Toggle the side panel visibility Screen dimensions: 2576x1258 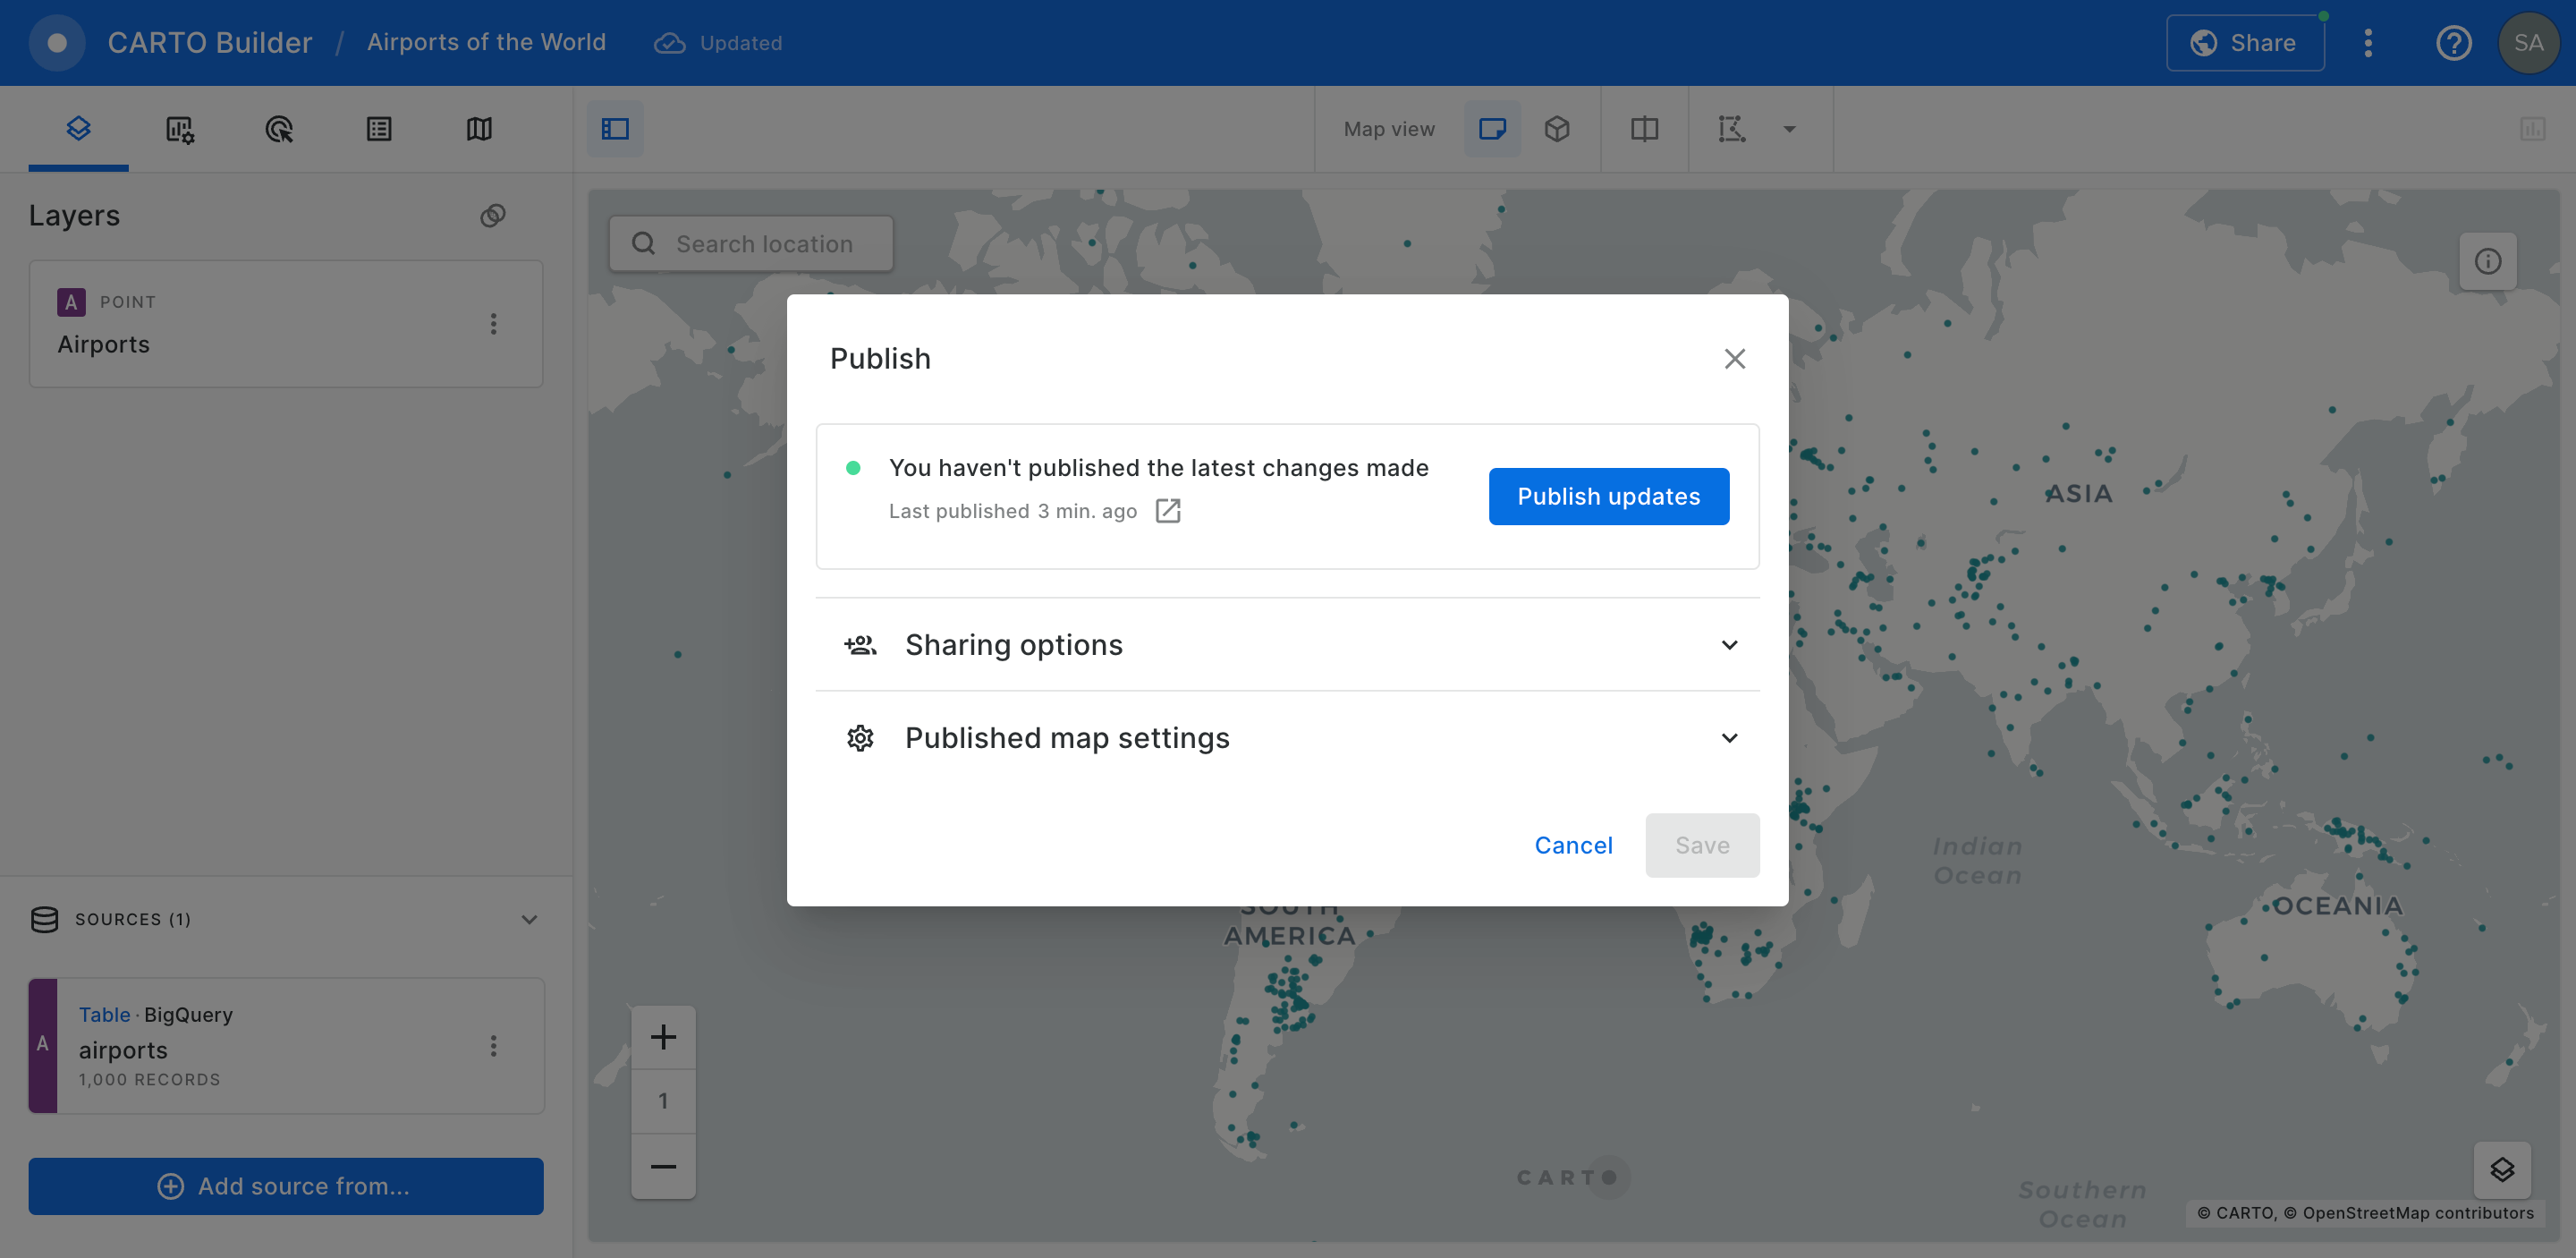(615, 129)
